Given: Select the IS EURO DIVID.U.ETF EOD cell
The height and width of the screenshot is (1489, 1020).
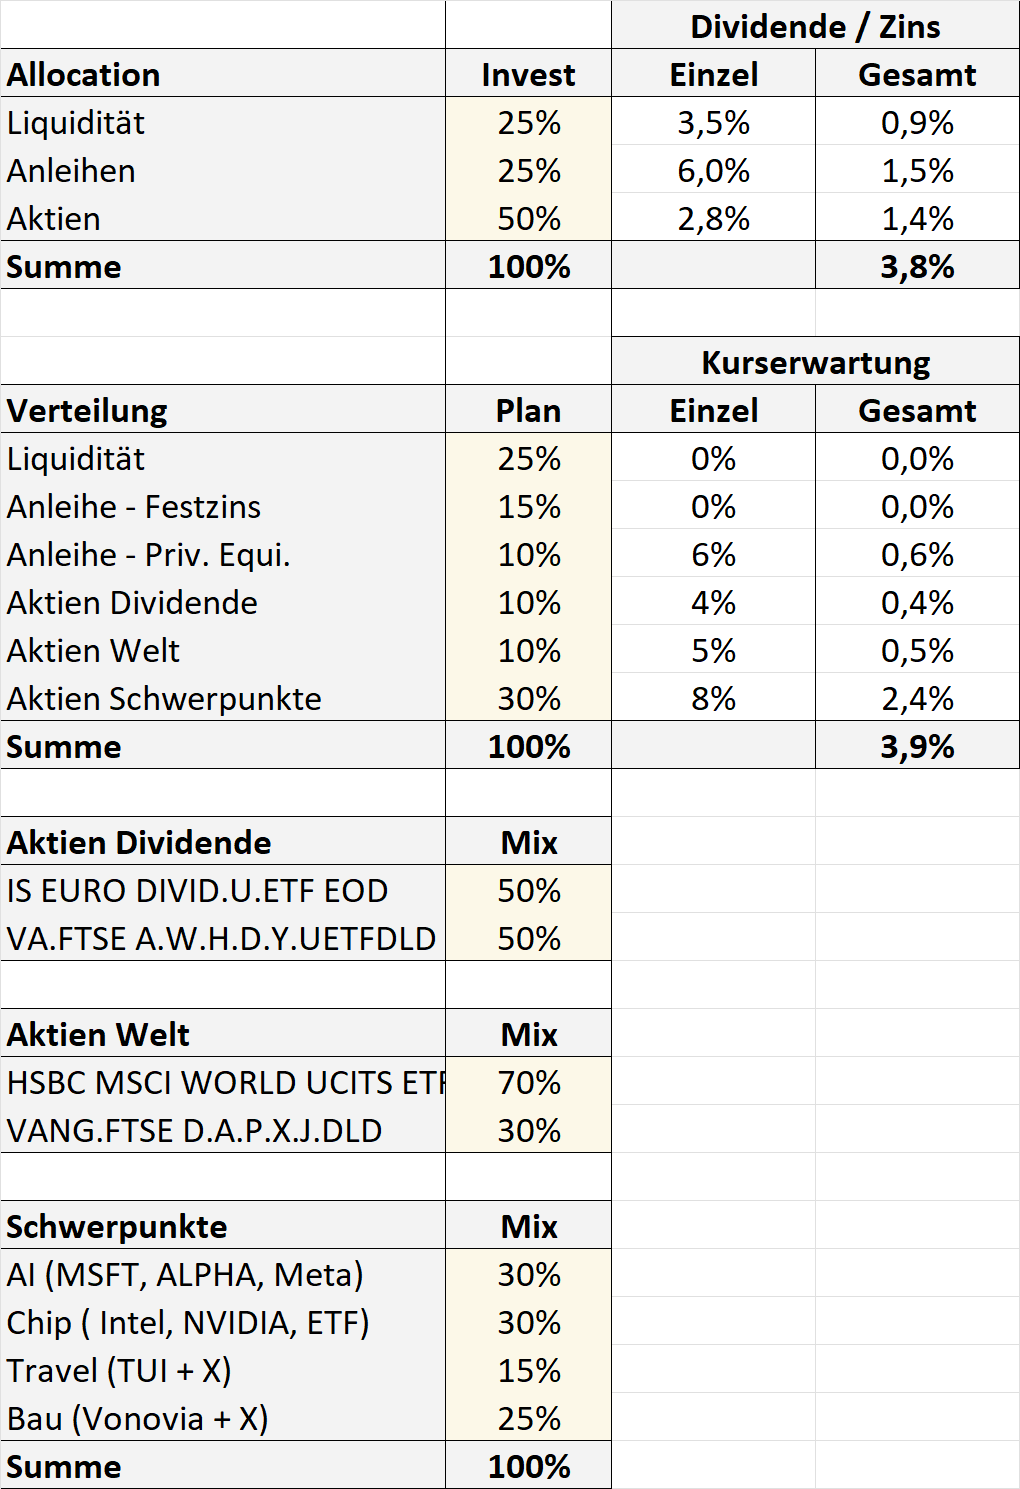Looking at the screenshot, I should [x=197, y=891].
